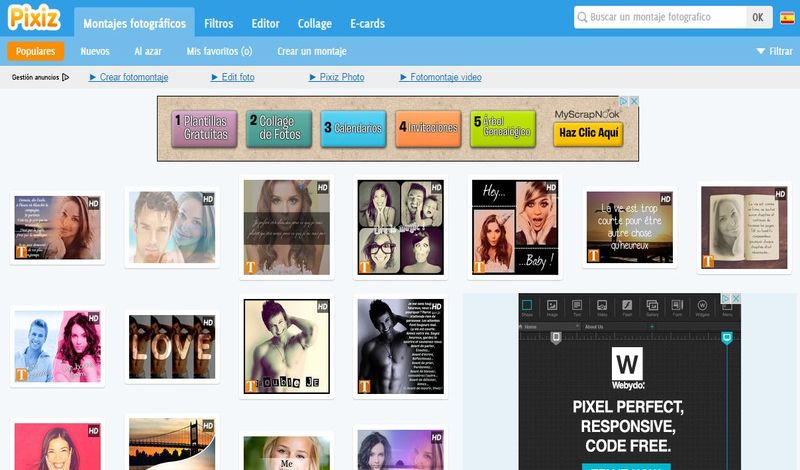Open the Crear fotomontaje link

click(x=129, y=77)
